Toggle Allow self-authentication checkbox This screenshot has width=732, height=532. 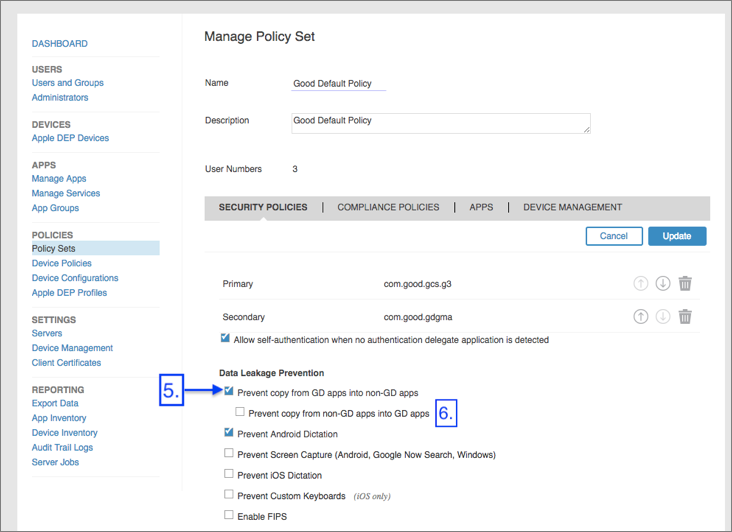[224, 339]
